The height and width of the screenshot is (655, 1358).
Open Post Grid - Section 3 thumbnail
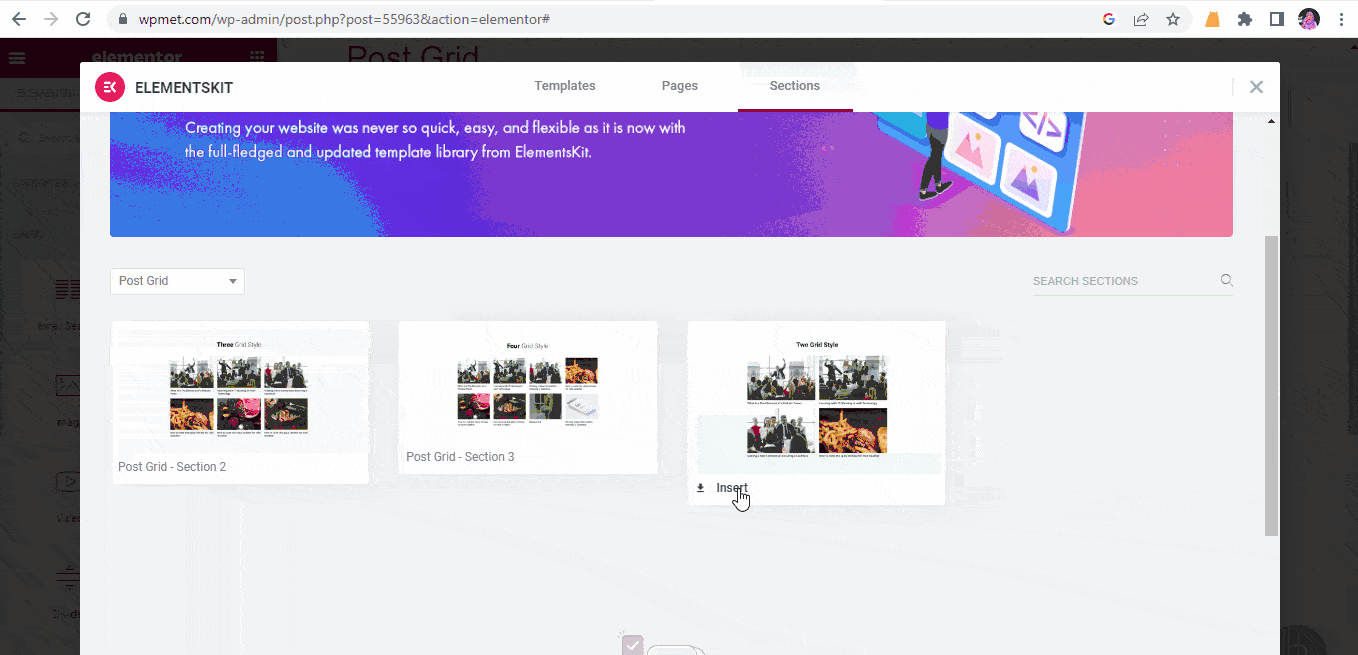528,381
